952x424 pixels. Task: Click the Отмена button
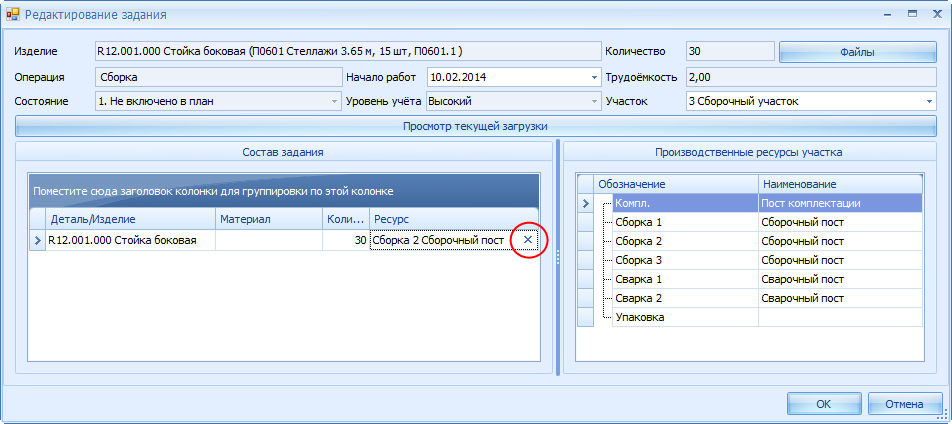tap(904, 404)
